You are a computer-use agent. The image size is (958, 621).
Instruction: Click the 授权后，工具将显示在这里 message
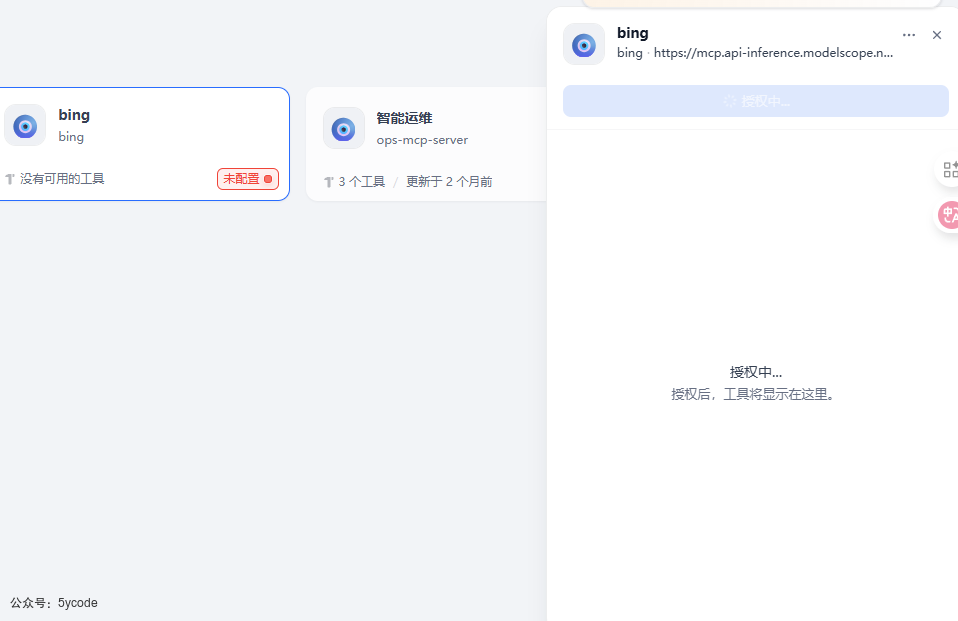755,394
